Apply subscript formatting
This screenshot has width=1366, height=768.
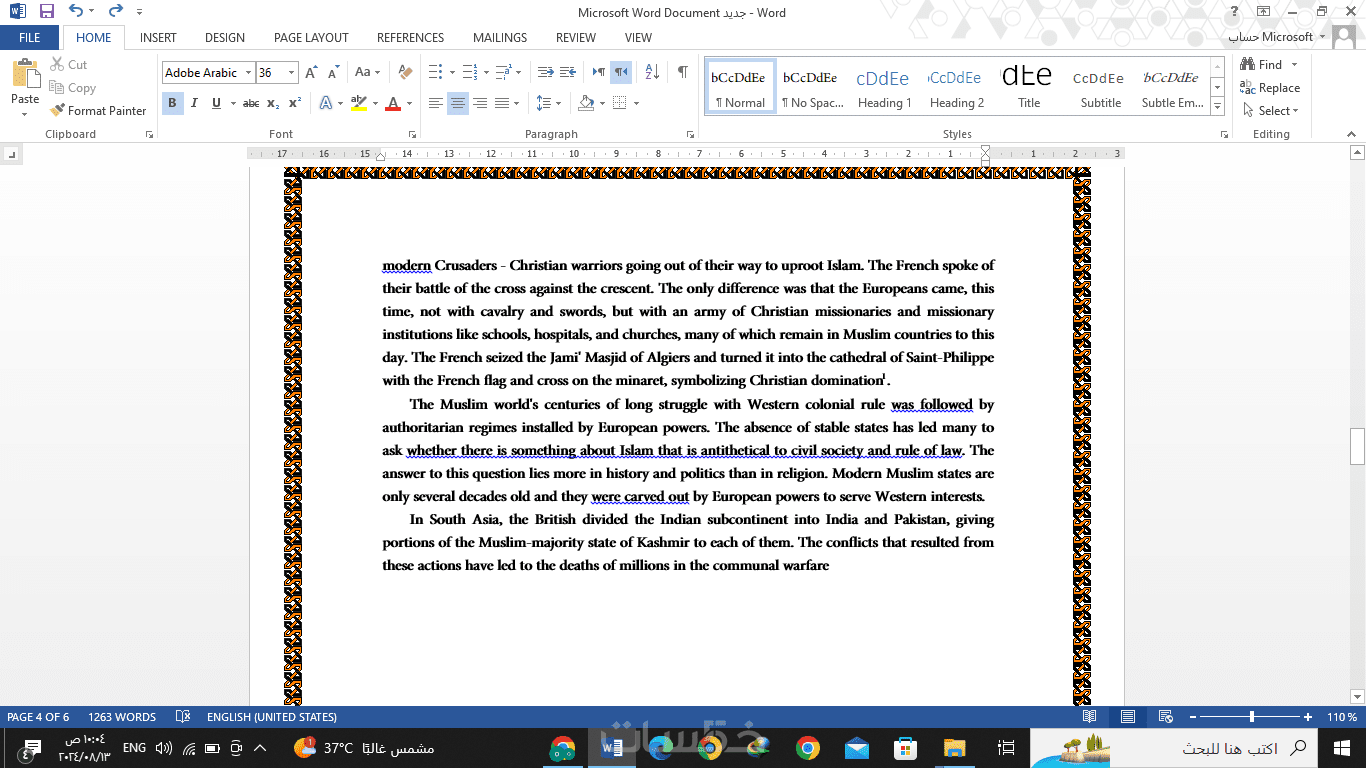274,103
